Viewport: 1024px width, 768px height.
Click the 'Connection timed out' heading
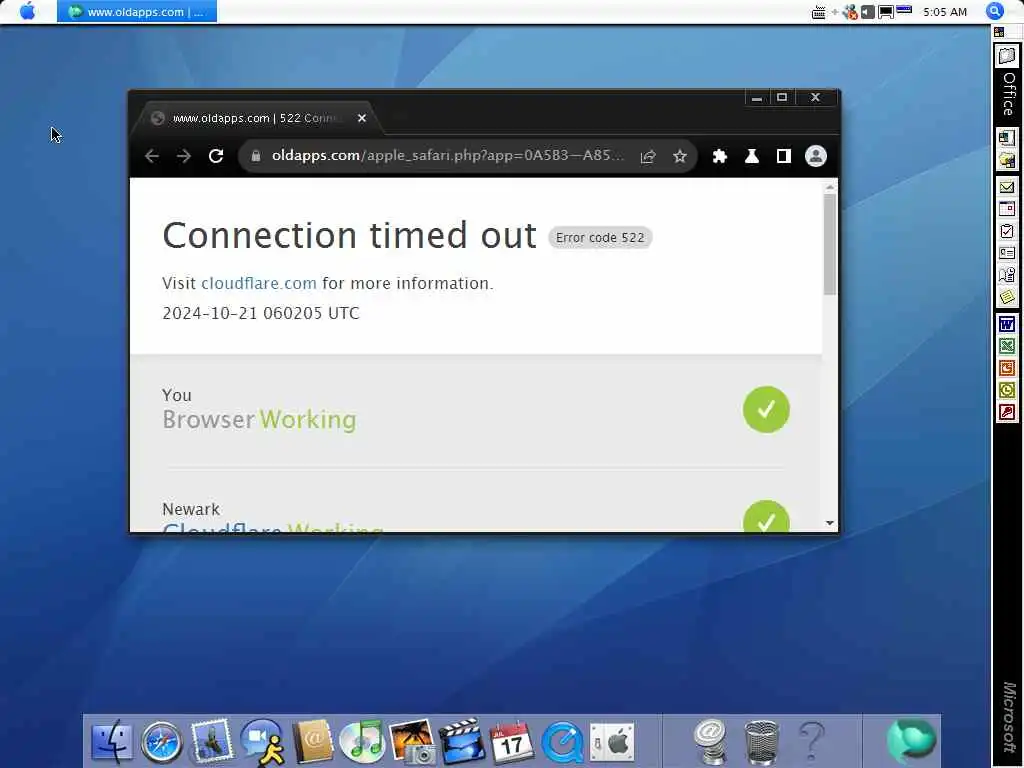click(x=349, y=235)
